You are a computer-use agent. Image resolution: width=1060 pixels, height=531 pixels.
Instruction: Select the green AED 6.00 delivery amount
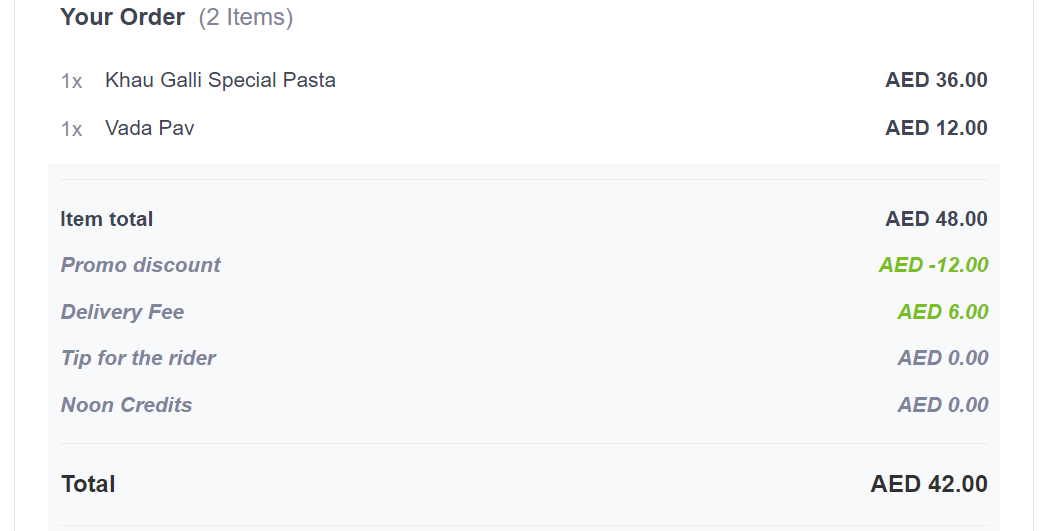click(943, 312)
